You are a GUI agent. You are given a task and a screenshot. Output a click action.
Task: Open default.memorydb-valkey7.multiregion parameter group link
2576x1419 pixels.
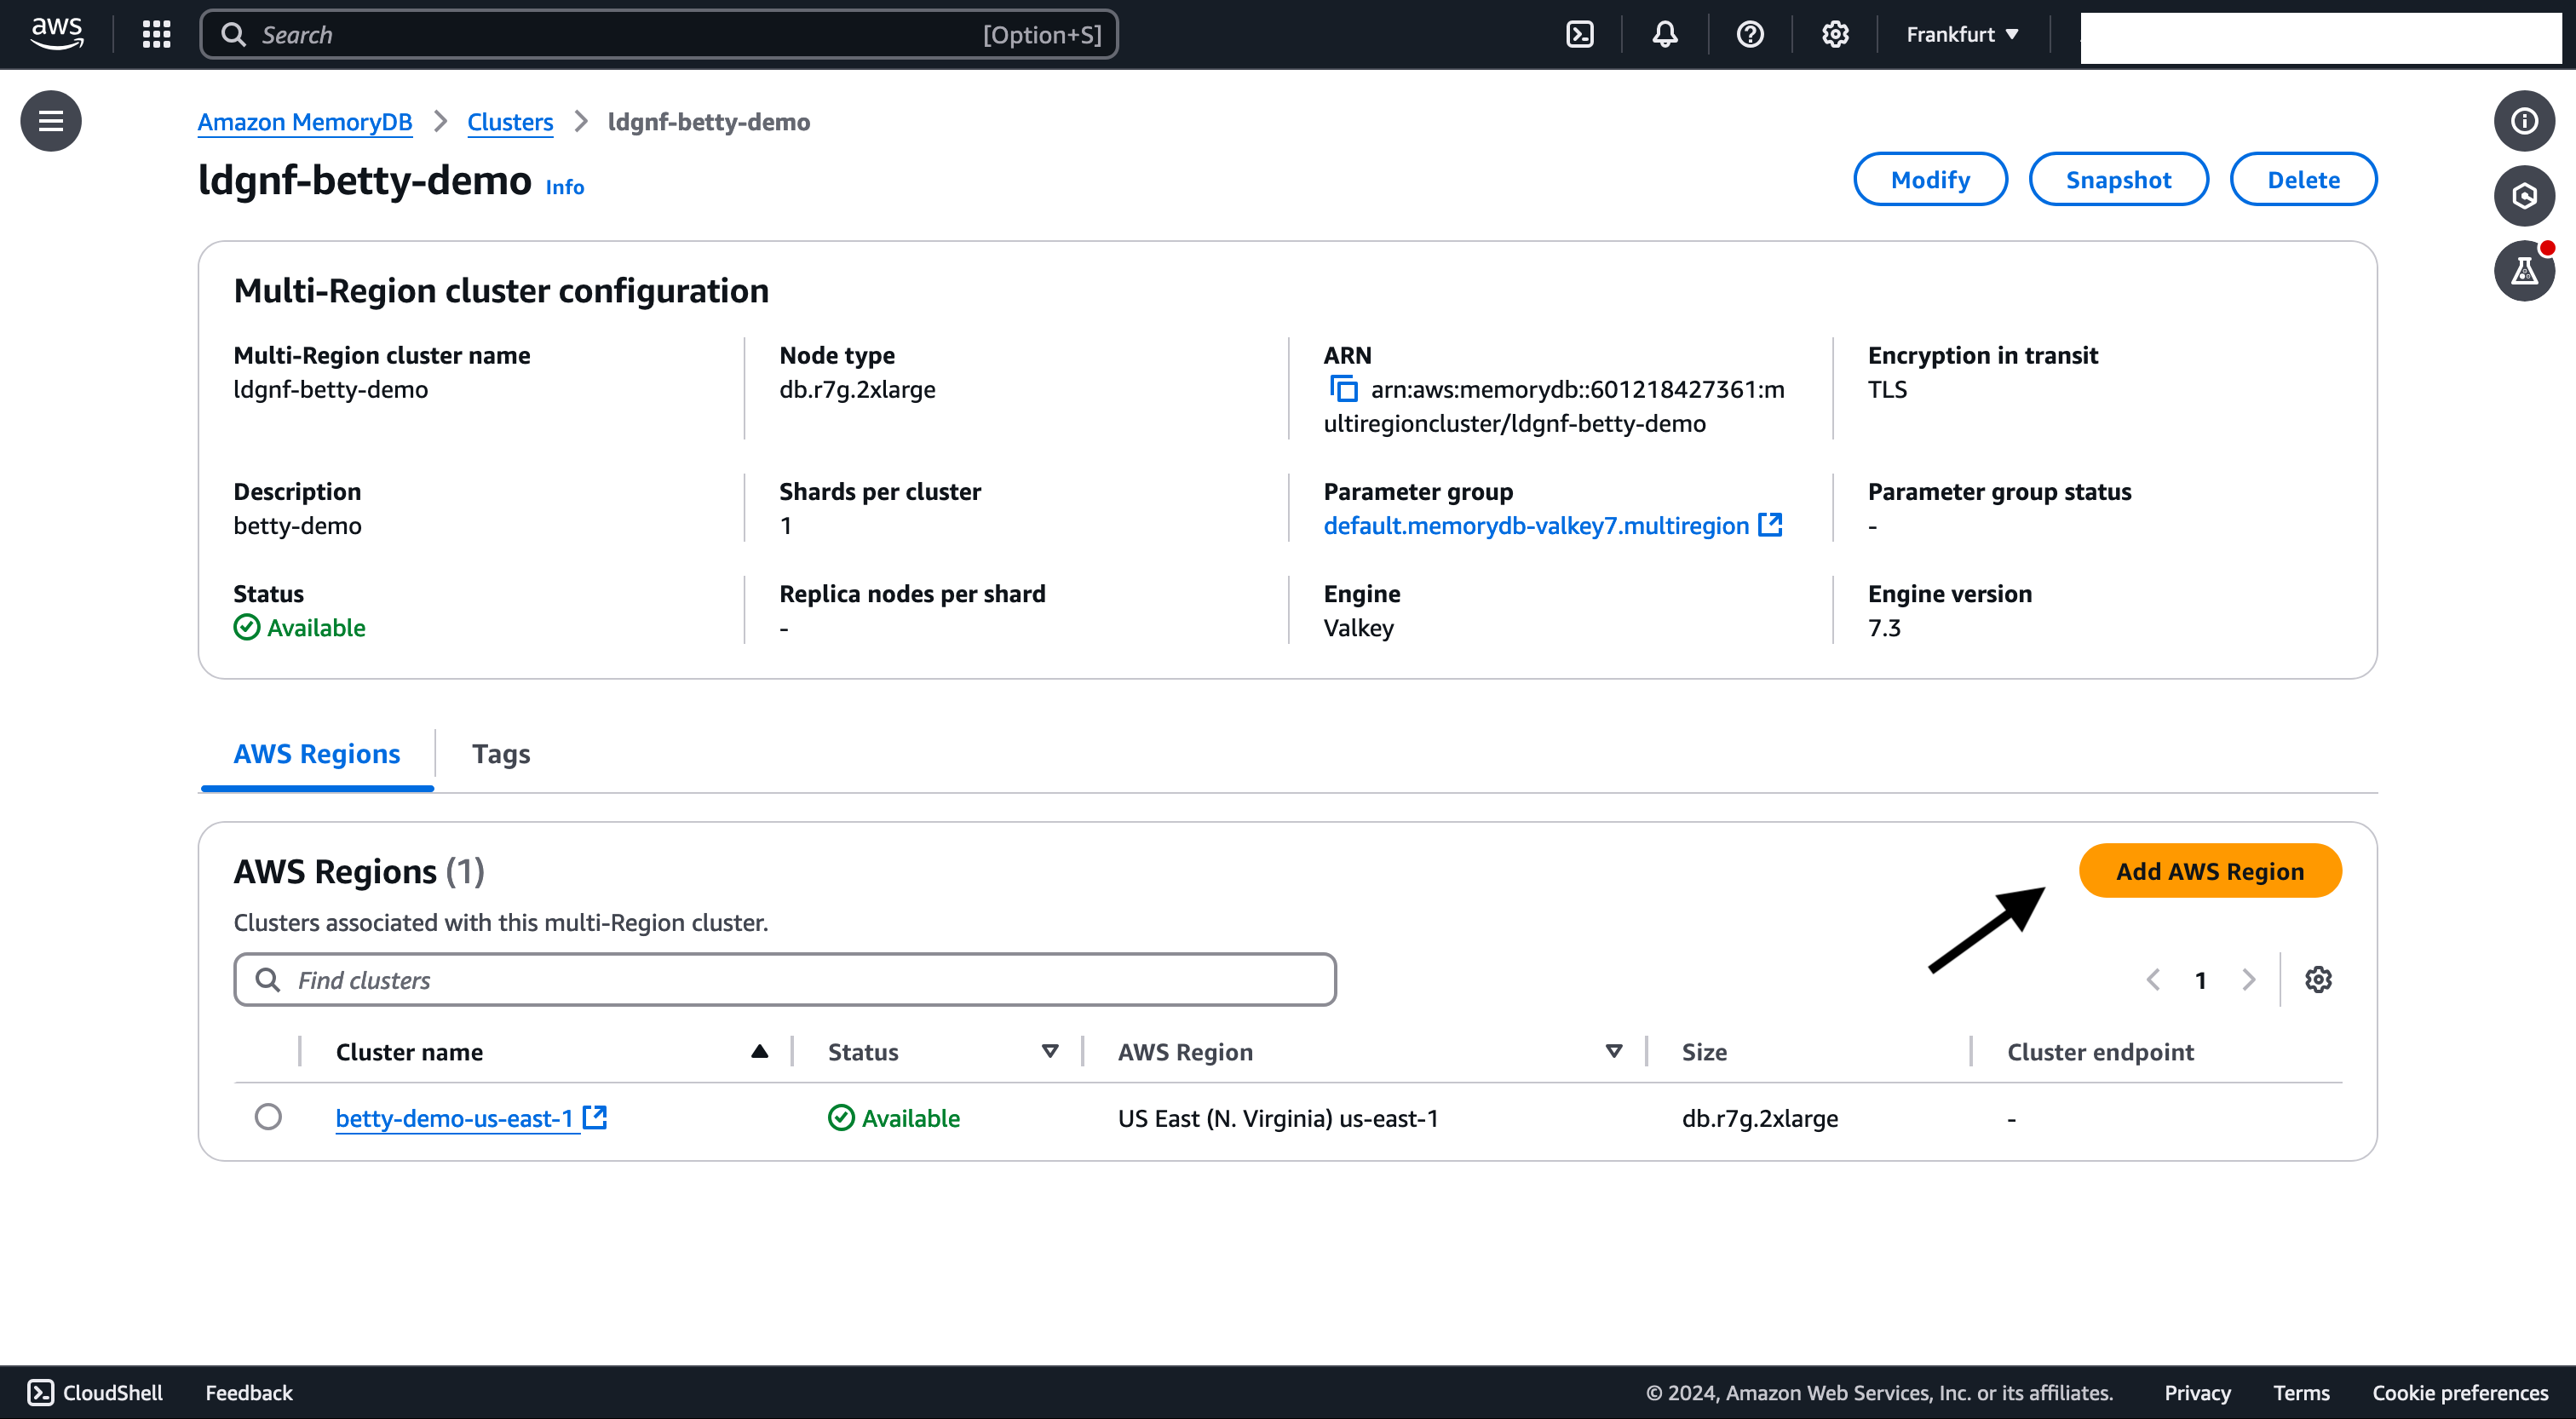tap(1536, 525)
